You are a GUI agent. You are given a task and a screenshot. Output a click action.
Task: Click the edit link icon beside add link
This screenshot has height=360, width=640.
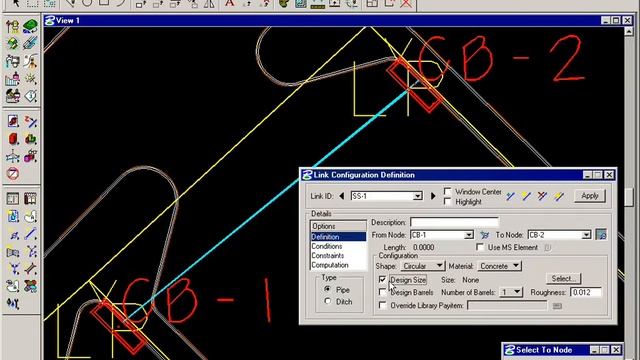[x=526, y=196]
